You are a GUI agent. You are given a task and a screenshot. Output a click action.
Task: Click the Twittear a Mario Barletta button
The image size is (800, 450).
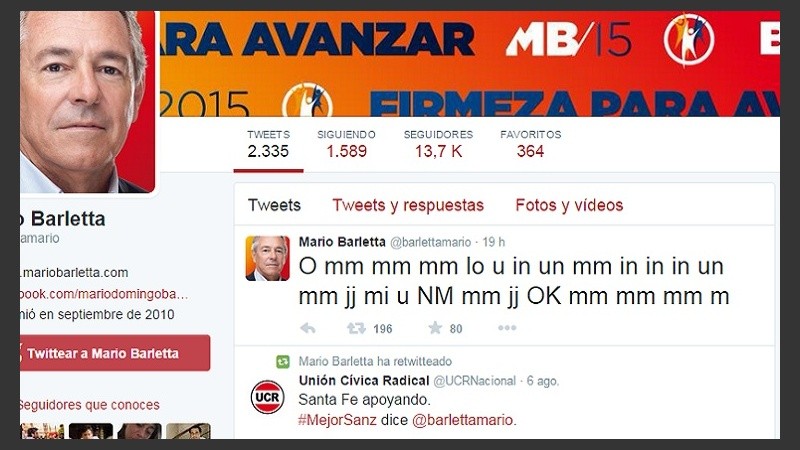point(115,353)
